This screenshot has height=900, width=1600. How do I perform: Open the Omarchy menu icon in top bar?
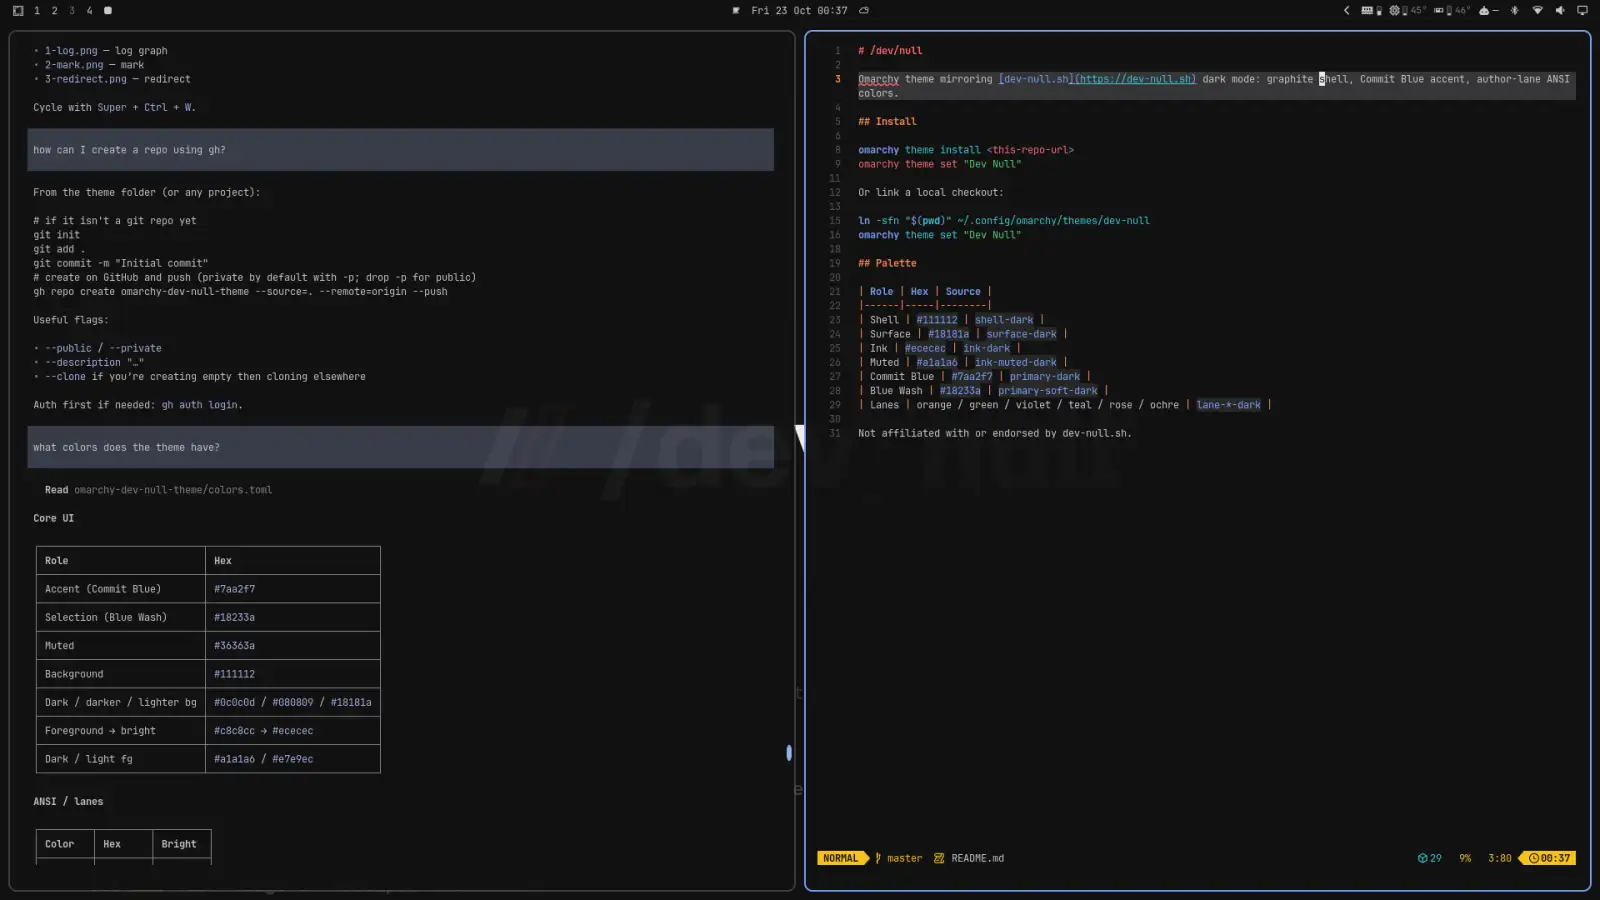pos(17,10)
